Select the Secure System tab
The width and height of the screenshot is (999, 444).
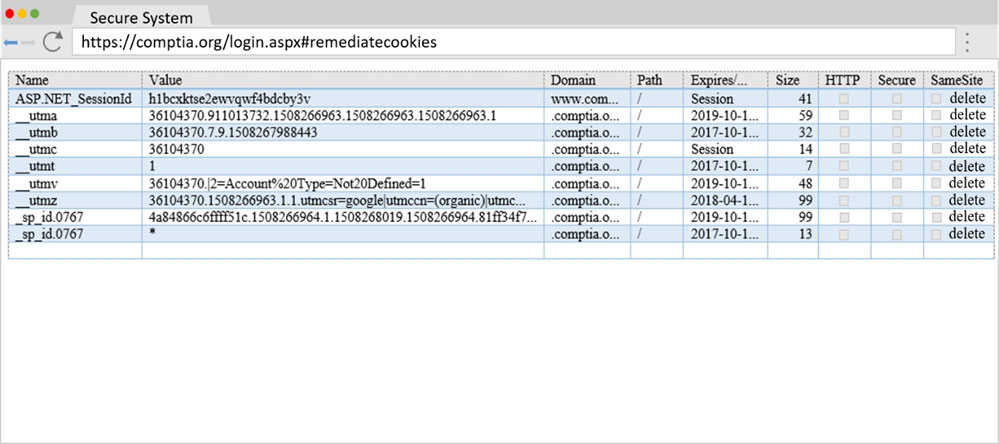tap(141, 17)
